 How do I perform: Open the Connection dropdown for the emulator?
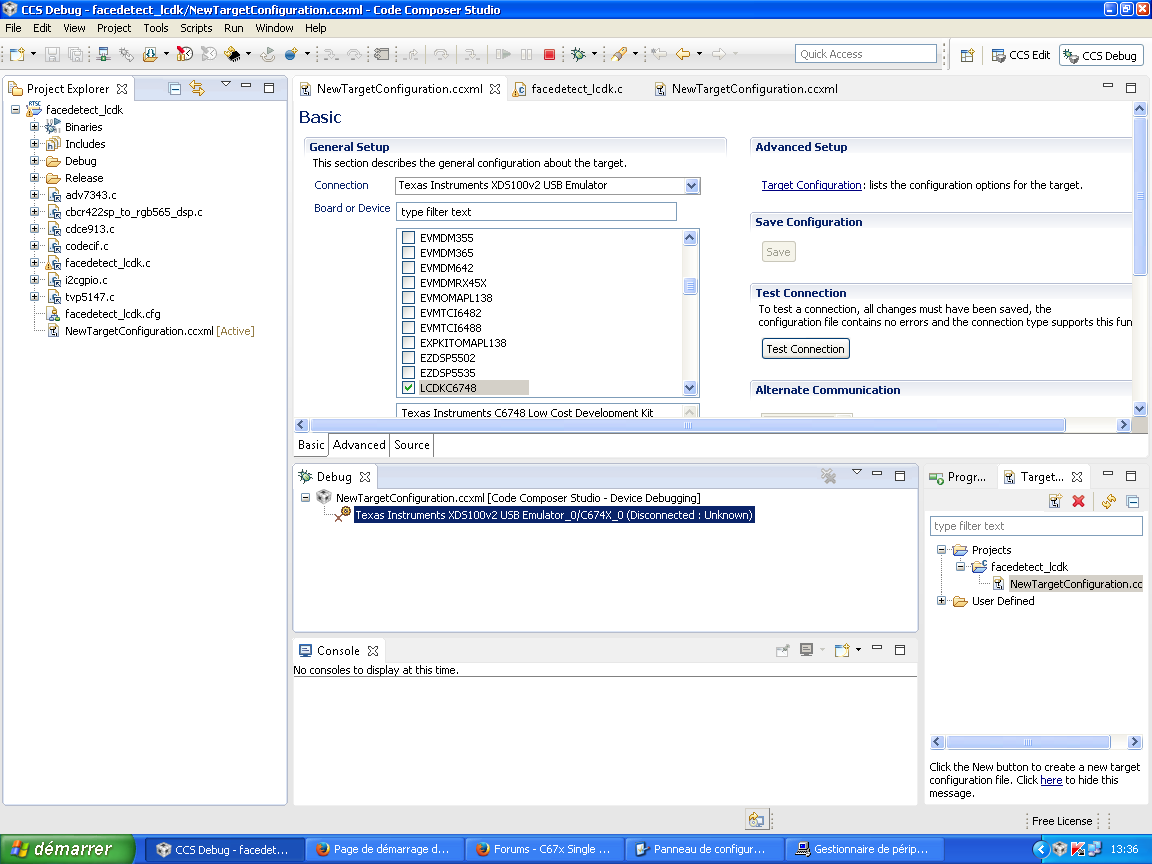click(x=692, y=185)
